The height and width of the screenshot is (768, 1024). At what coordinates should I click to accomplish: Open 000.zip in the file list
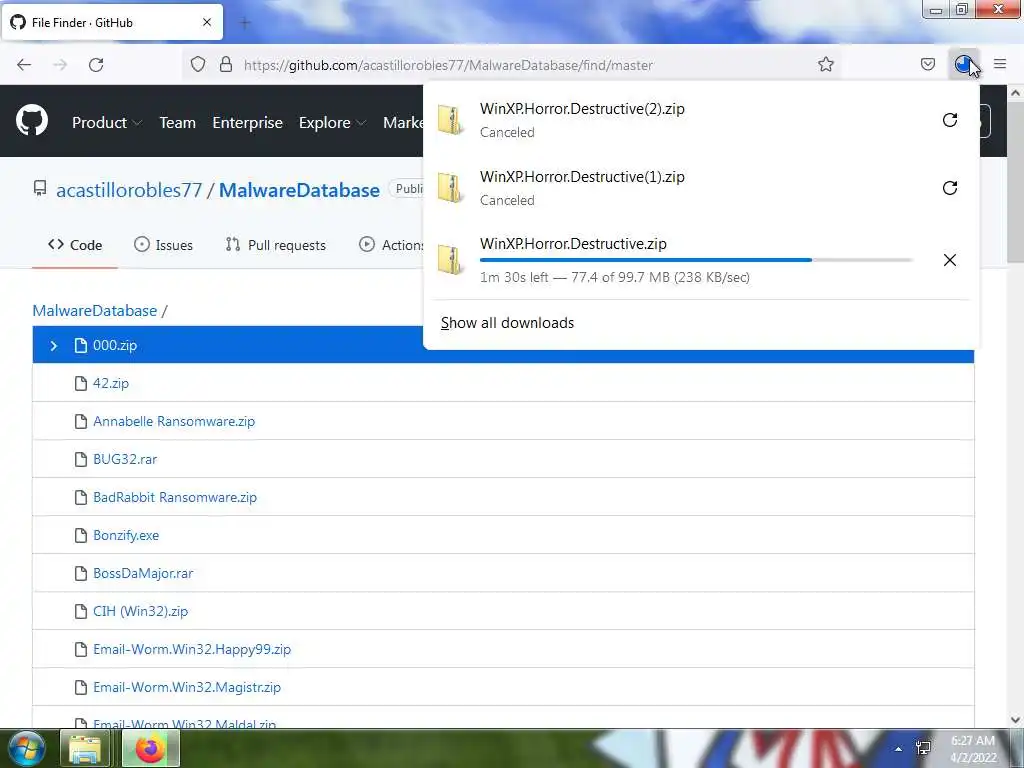tap(115, 345)
